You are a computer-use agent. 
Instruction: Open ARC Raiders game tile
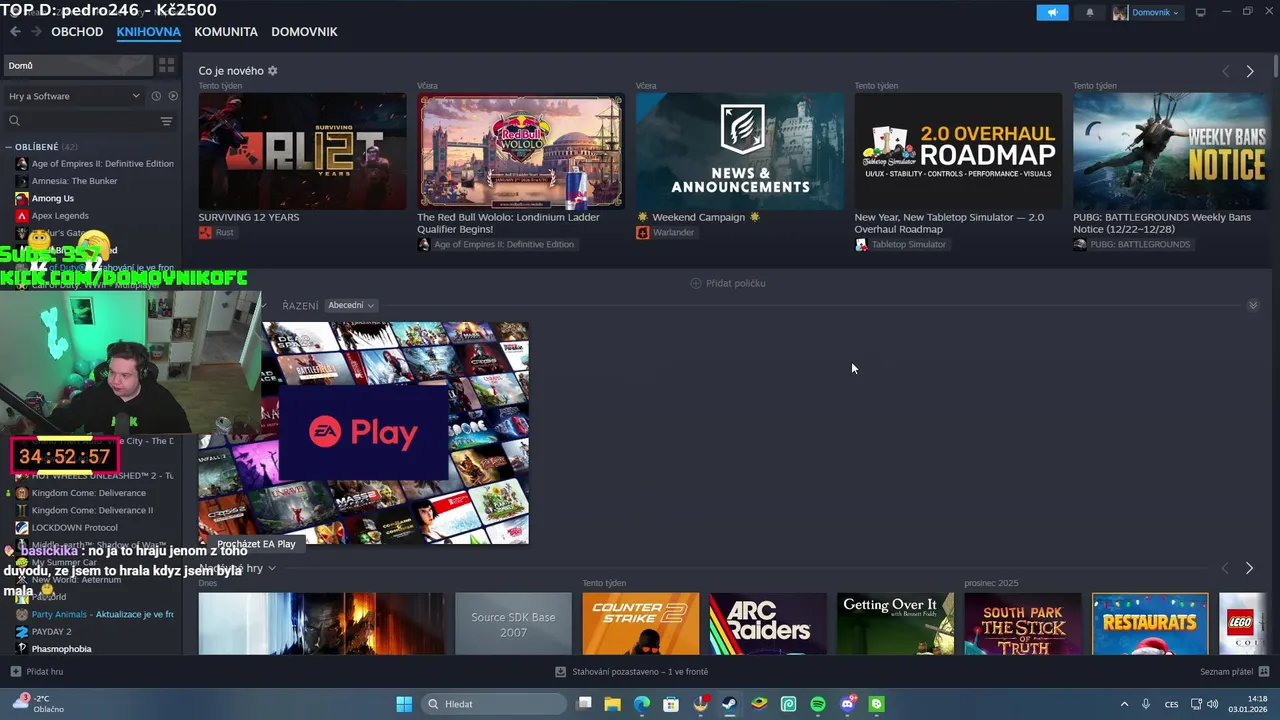pos(768,624)
